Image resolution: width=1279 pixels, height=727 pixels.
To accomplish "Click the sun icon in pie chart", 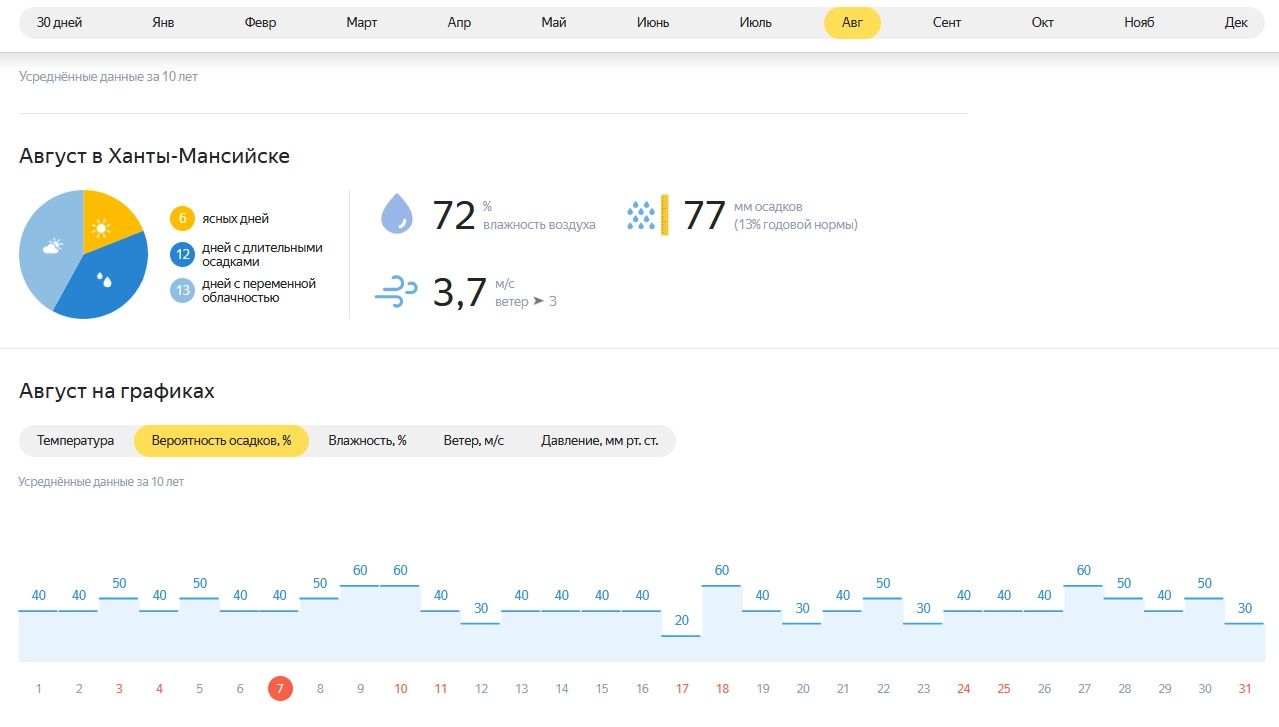I will (101, 228).
